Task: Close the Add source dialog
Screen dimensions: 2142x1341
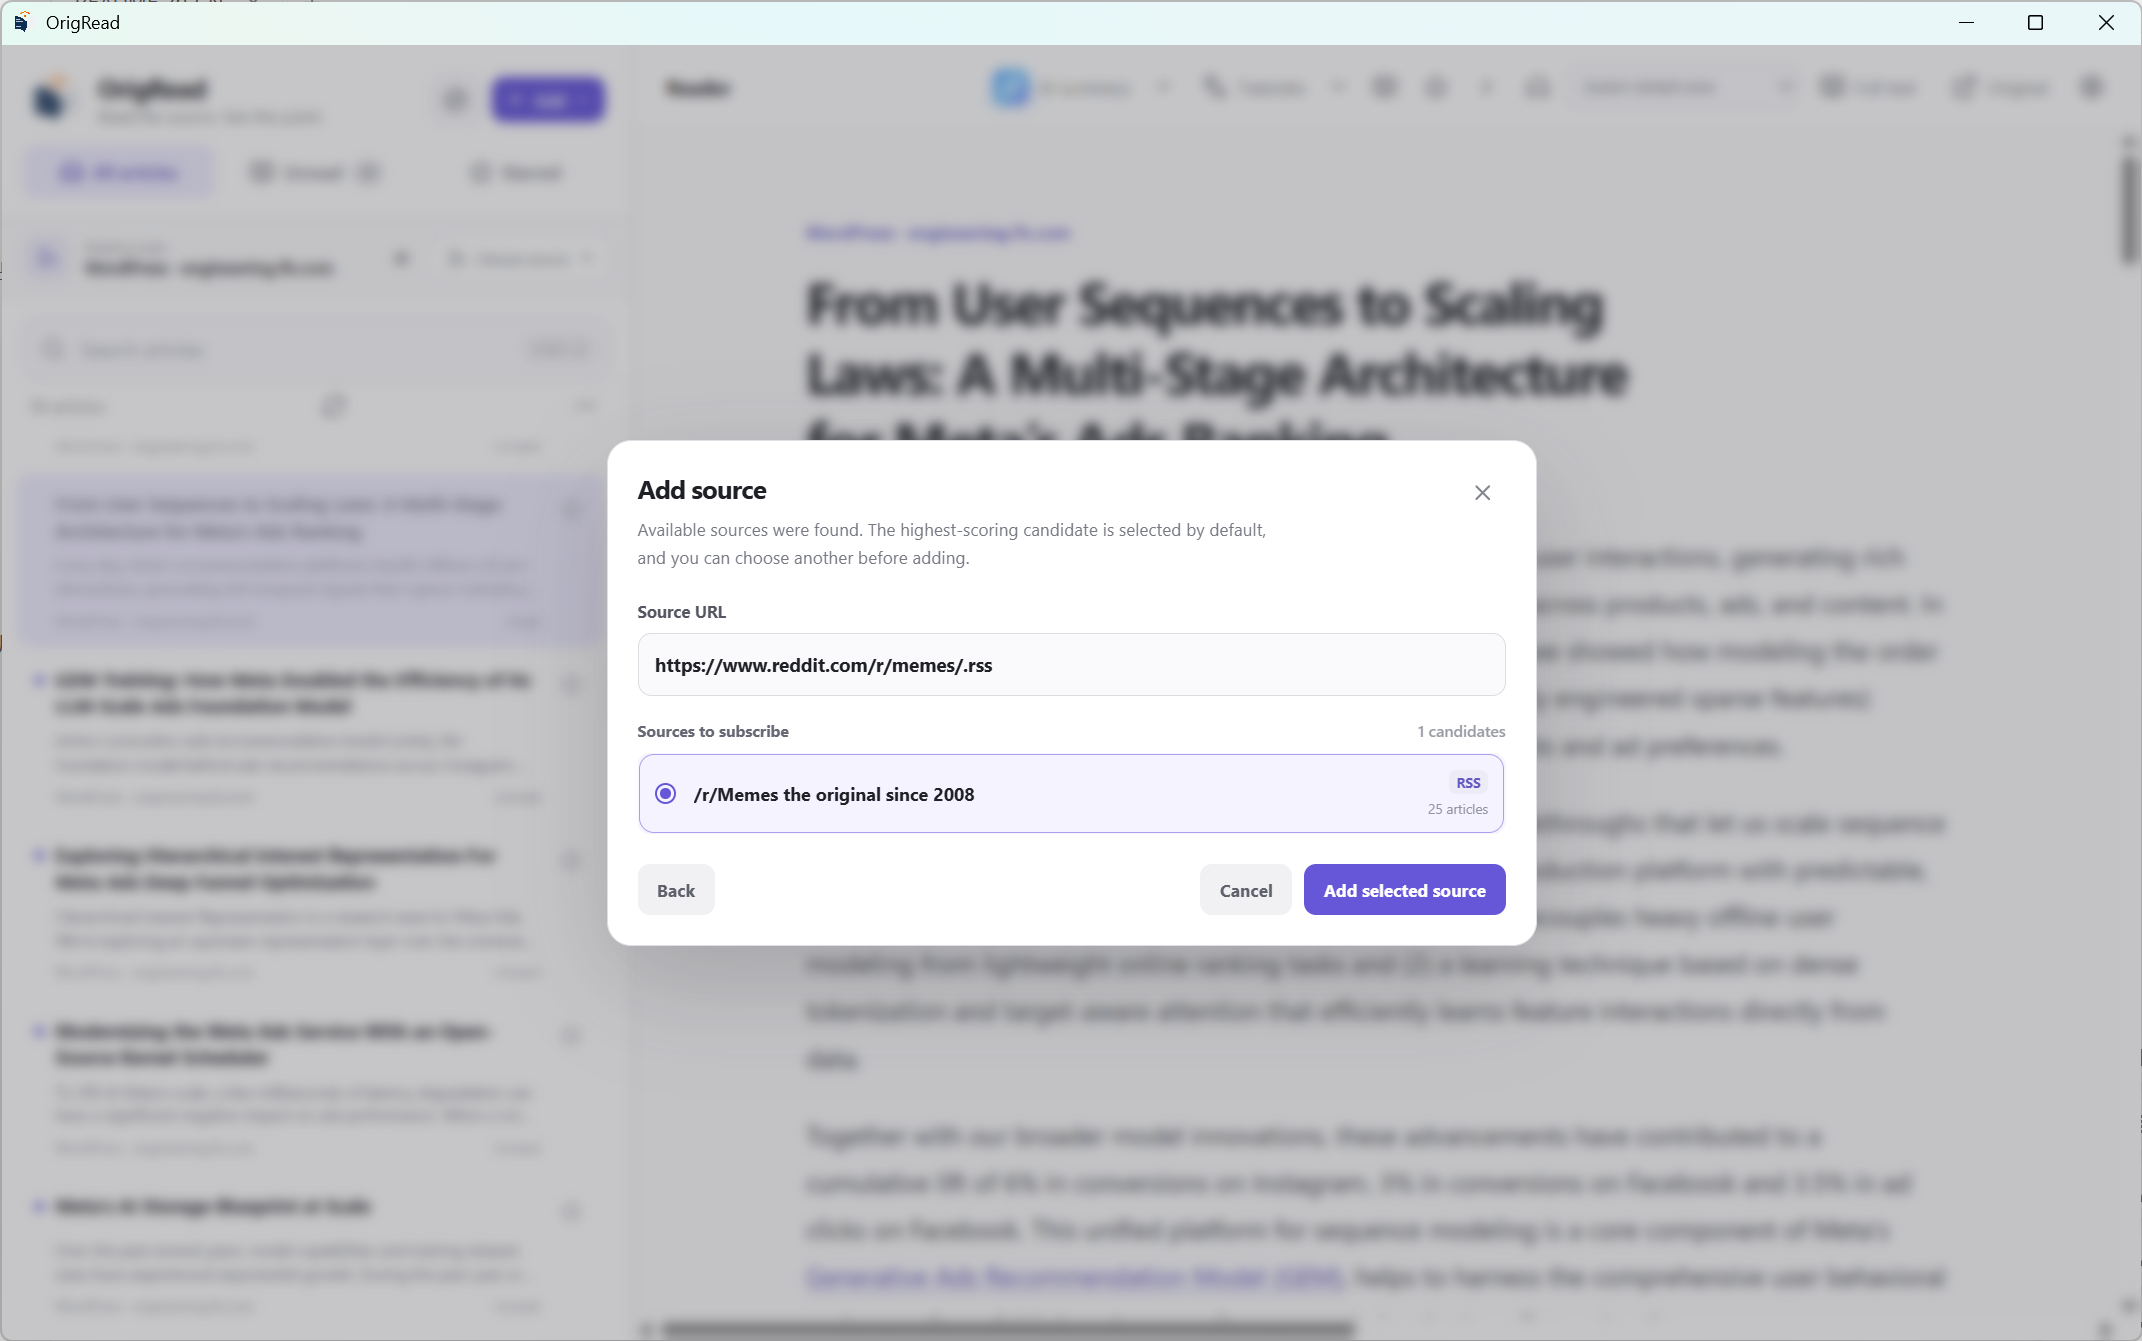Action: click(1482, 493)
